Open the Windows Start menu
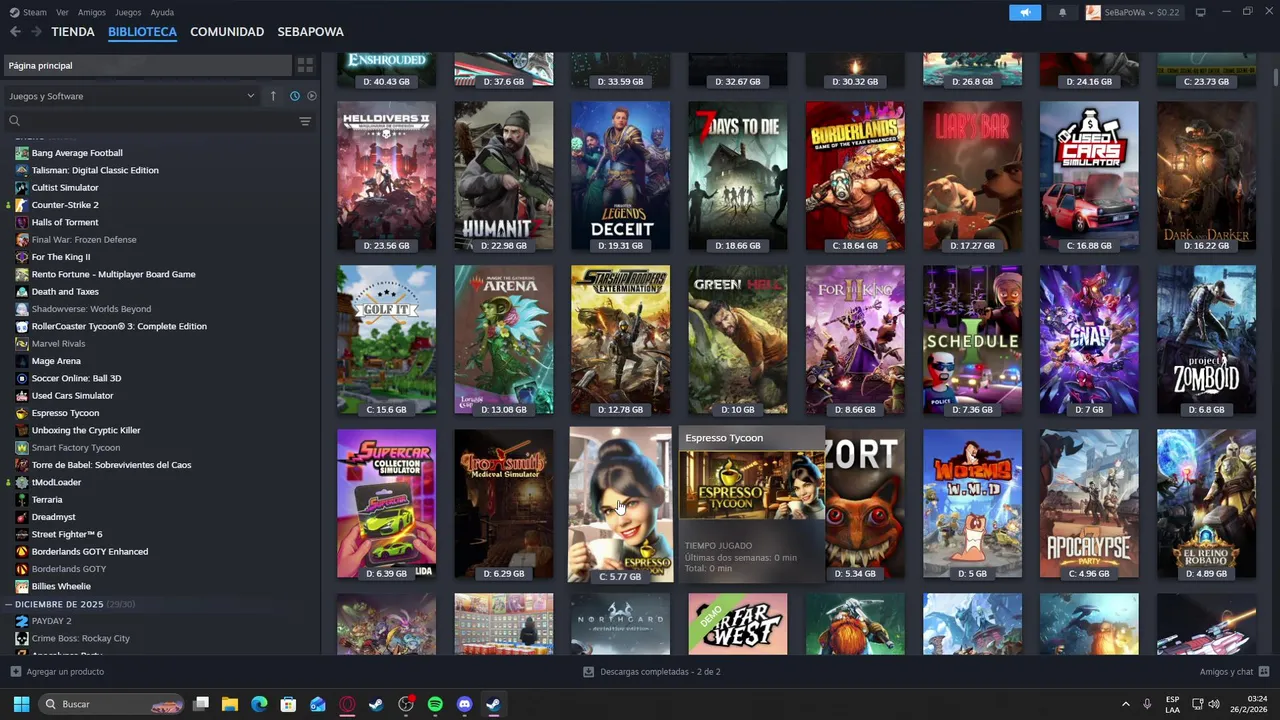This screenshot has width=1280, height=720. tap(21, 704)
